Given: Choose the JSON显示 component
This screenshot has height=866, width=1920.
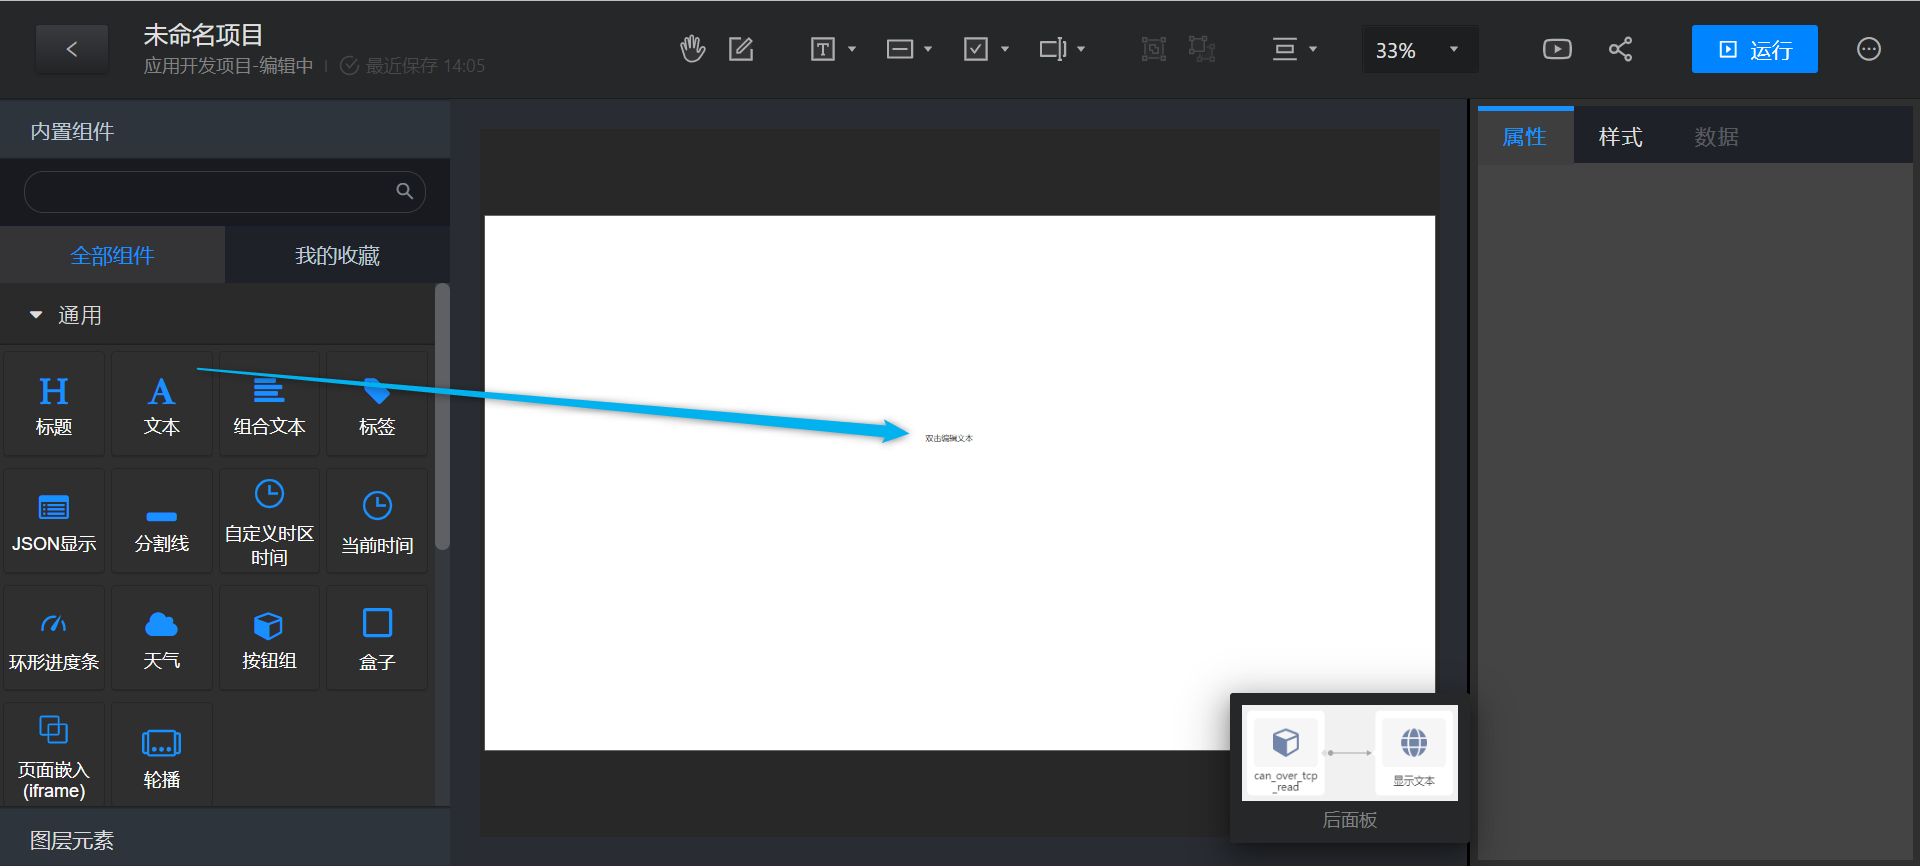Looking at the screenshot, I should tap(54, 522).
